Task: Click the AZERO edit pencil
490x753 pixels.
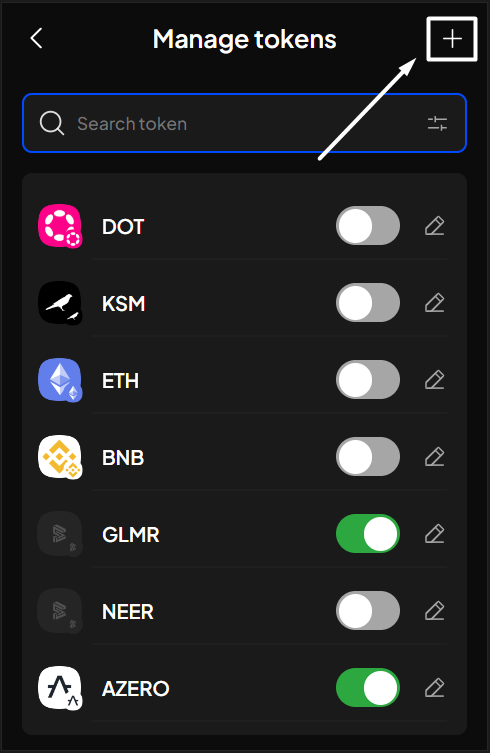Action: click(x=435, y=688)
